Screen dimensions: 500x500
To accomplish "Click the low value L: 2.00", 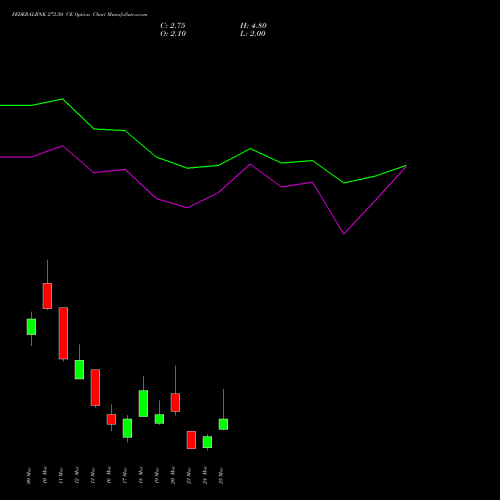I will (x=253, y=34).
